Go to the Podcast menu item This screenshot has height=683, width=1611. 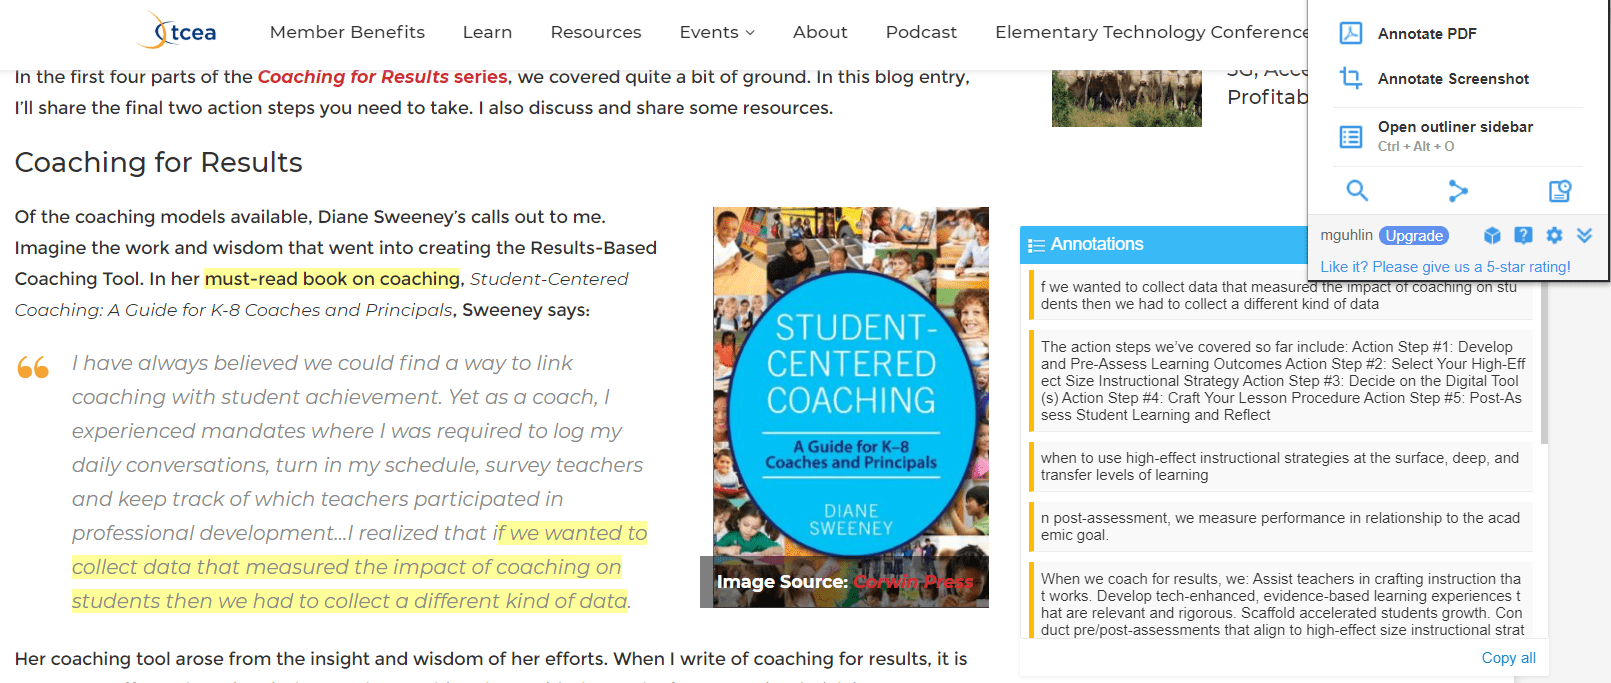tap(921, 32)
